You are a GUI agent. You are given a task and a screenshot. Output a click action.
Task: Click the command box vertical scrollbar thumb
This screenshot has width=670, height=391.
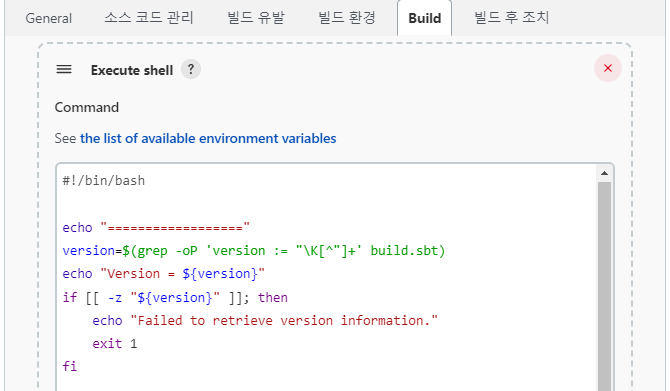(604, 286)
